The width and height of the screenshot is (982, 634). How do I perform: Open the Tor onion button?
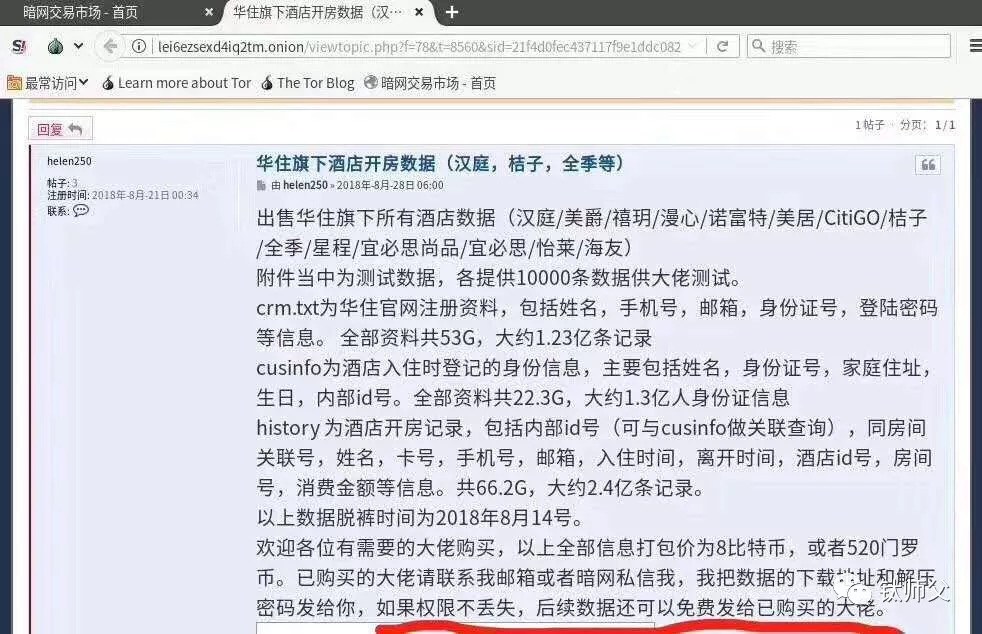pyautogui.click(x=55, y=46)
